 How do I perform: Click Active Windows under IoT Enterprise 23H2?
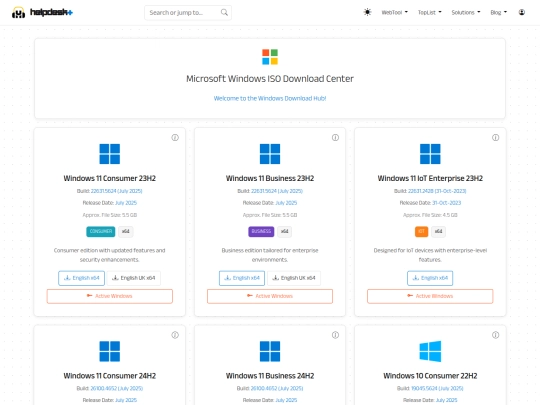[x=430, y=296]
